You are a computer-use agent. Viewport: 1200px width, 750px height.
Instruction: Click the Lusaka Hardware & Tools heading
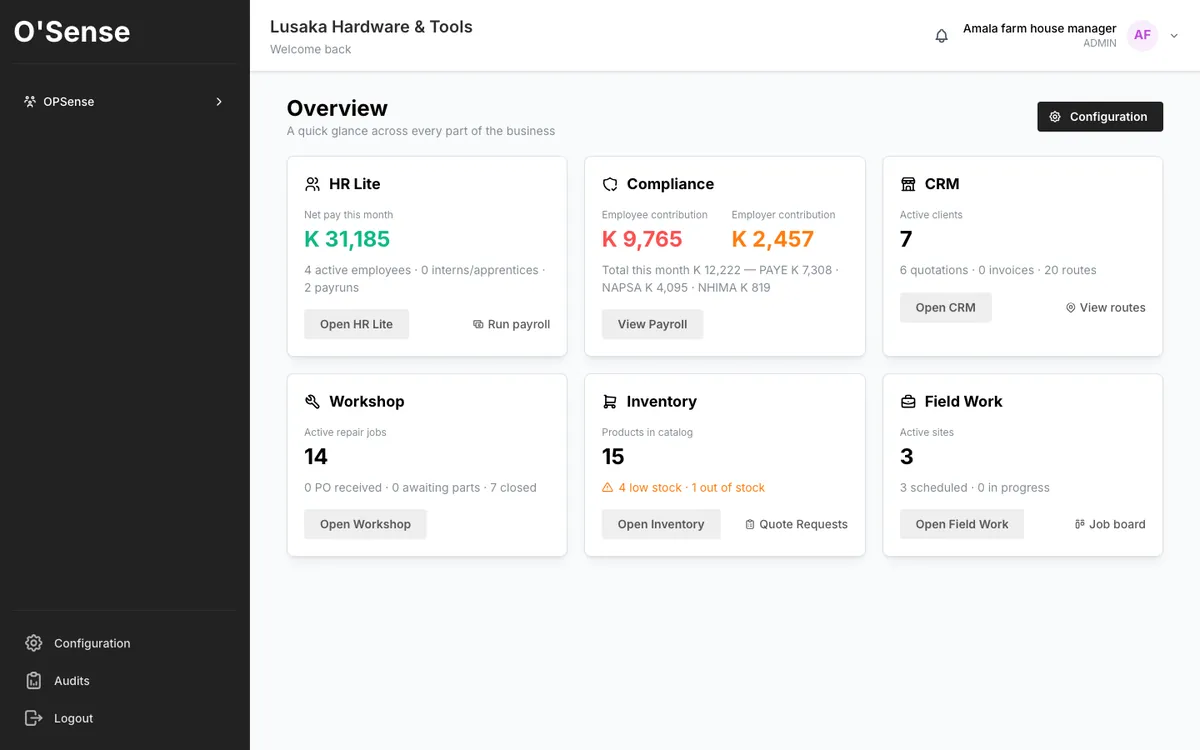371,27
